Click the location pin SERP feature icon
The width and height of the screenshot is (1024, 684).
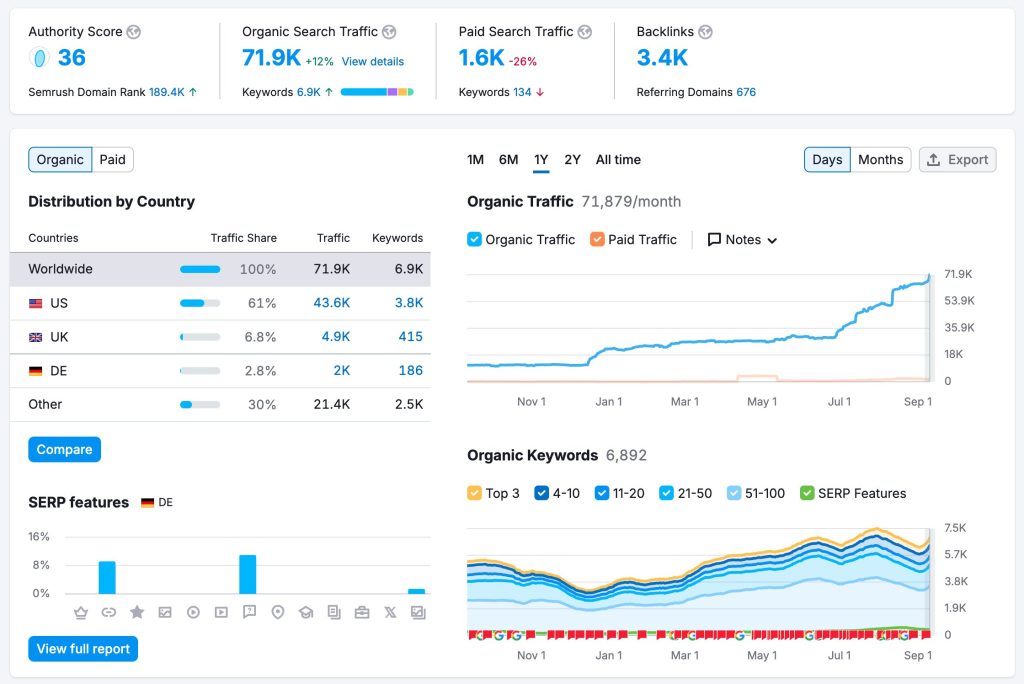coord(277,612)
